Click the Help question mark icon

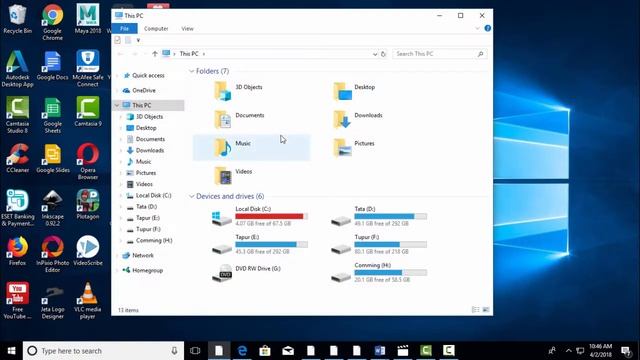(487, 28)
